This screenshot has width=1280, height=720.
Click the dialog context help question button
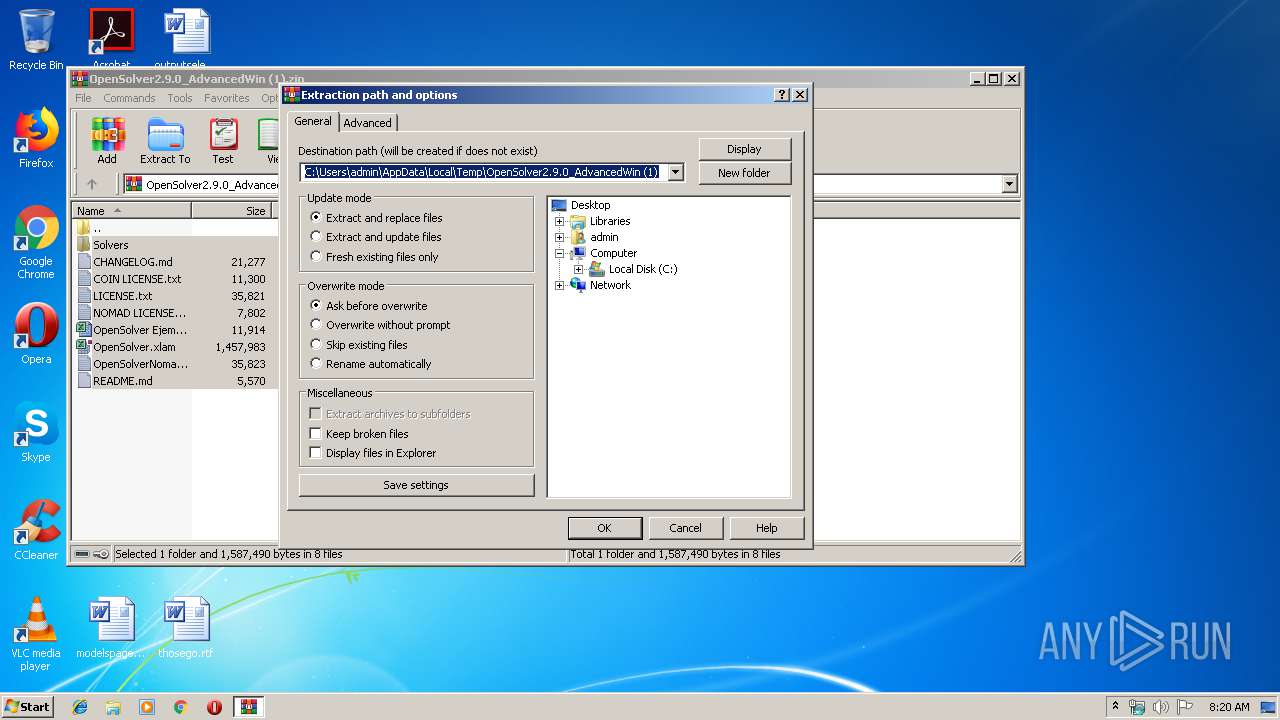tap(782, 95)
